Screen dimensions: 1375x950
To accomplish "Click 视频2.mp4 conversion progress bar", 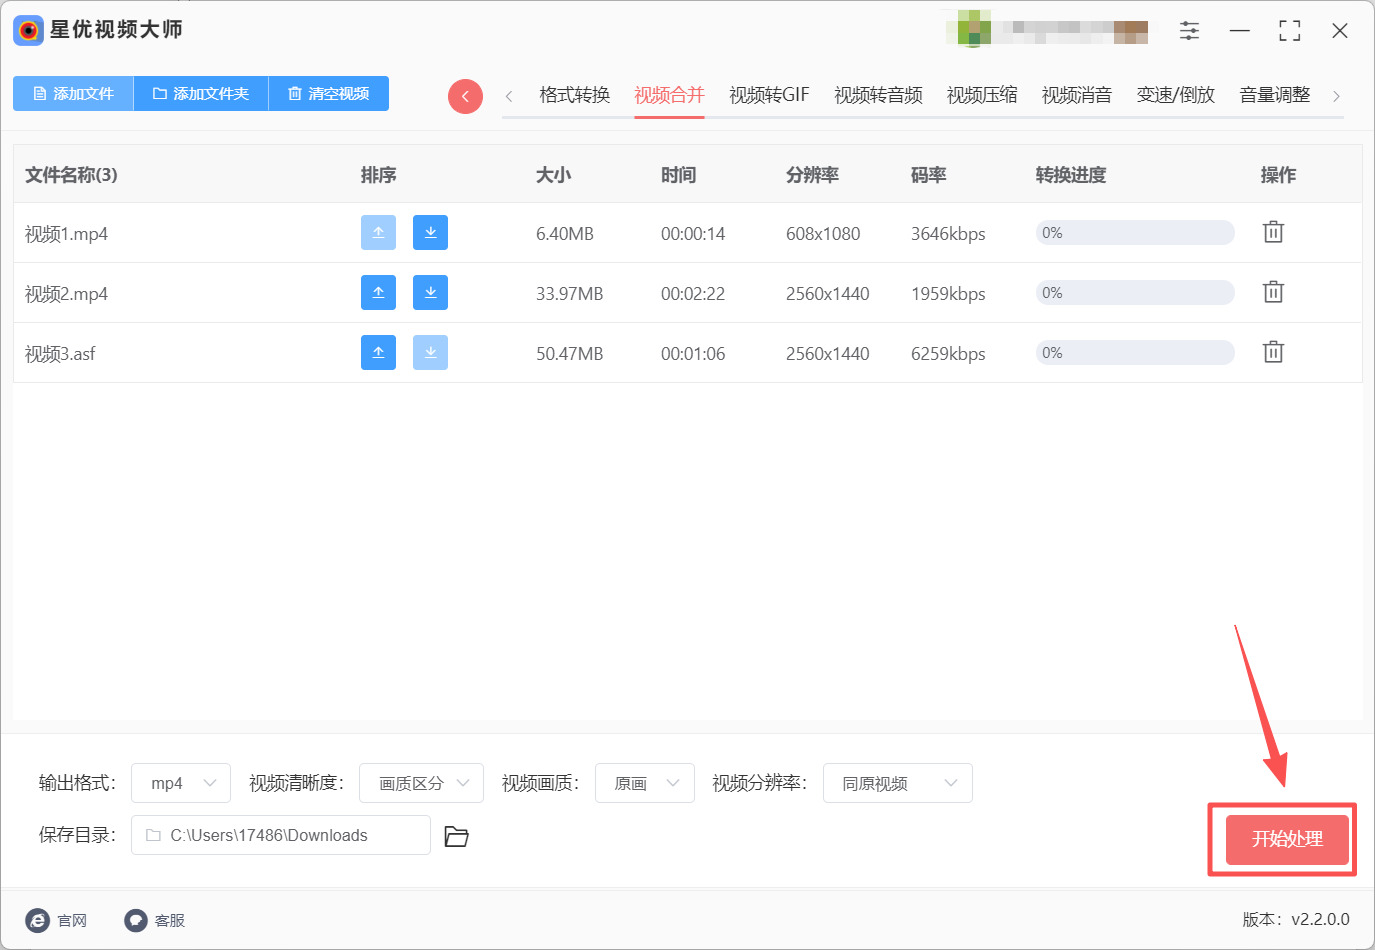I will click(x=1135, y=292).
